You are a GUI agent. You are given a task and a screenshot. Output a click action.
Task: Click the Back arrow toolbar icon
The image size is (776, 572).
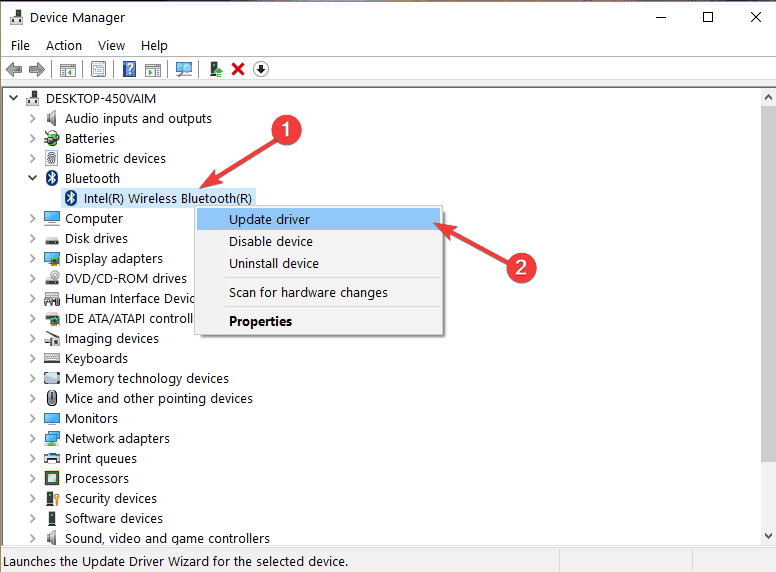14,69
